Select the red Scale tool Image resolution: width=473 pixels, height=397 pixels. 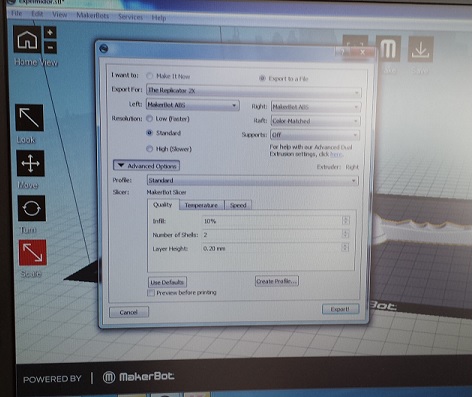[33, 252]
